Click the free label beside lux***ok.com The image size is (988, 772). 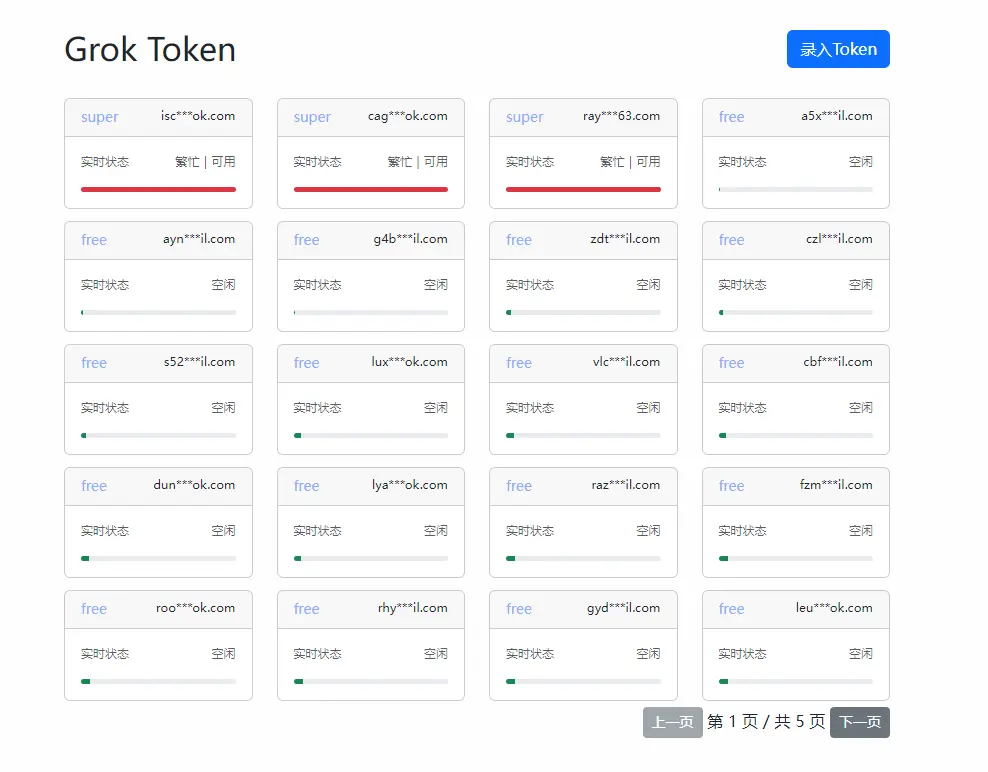(306, 362)
